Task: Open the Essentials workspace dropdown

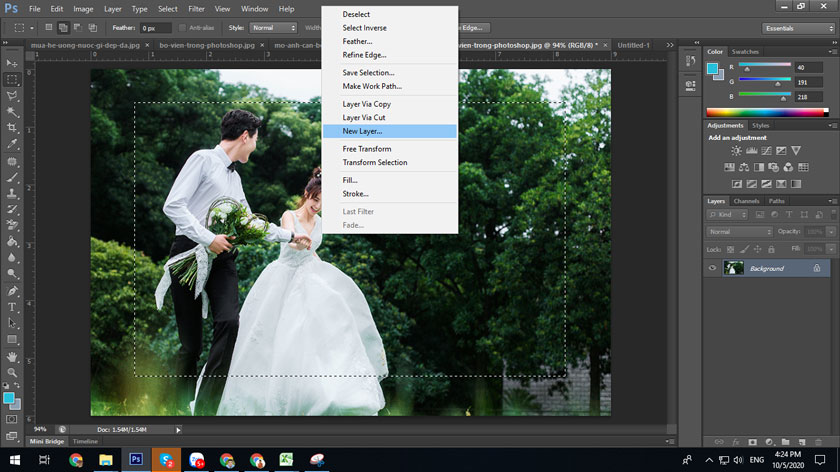Action: click(x=798, y=28)
